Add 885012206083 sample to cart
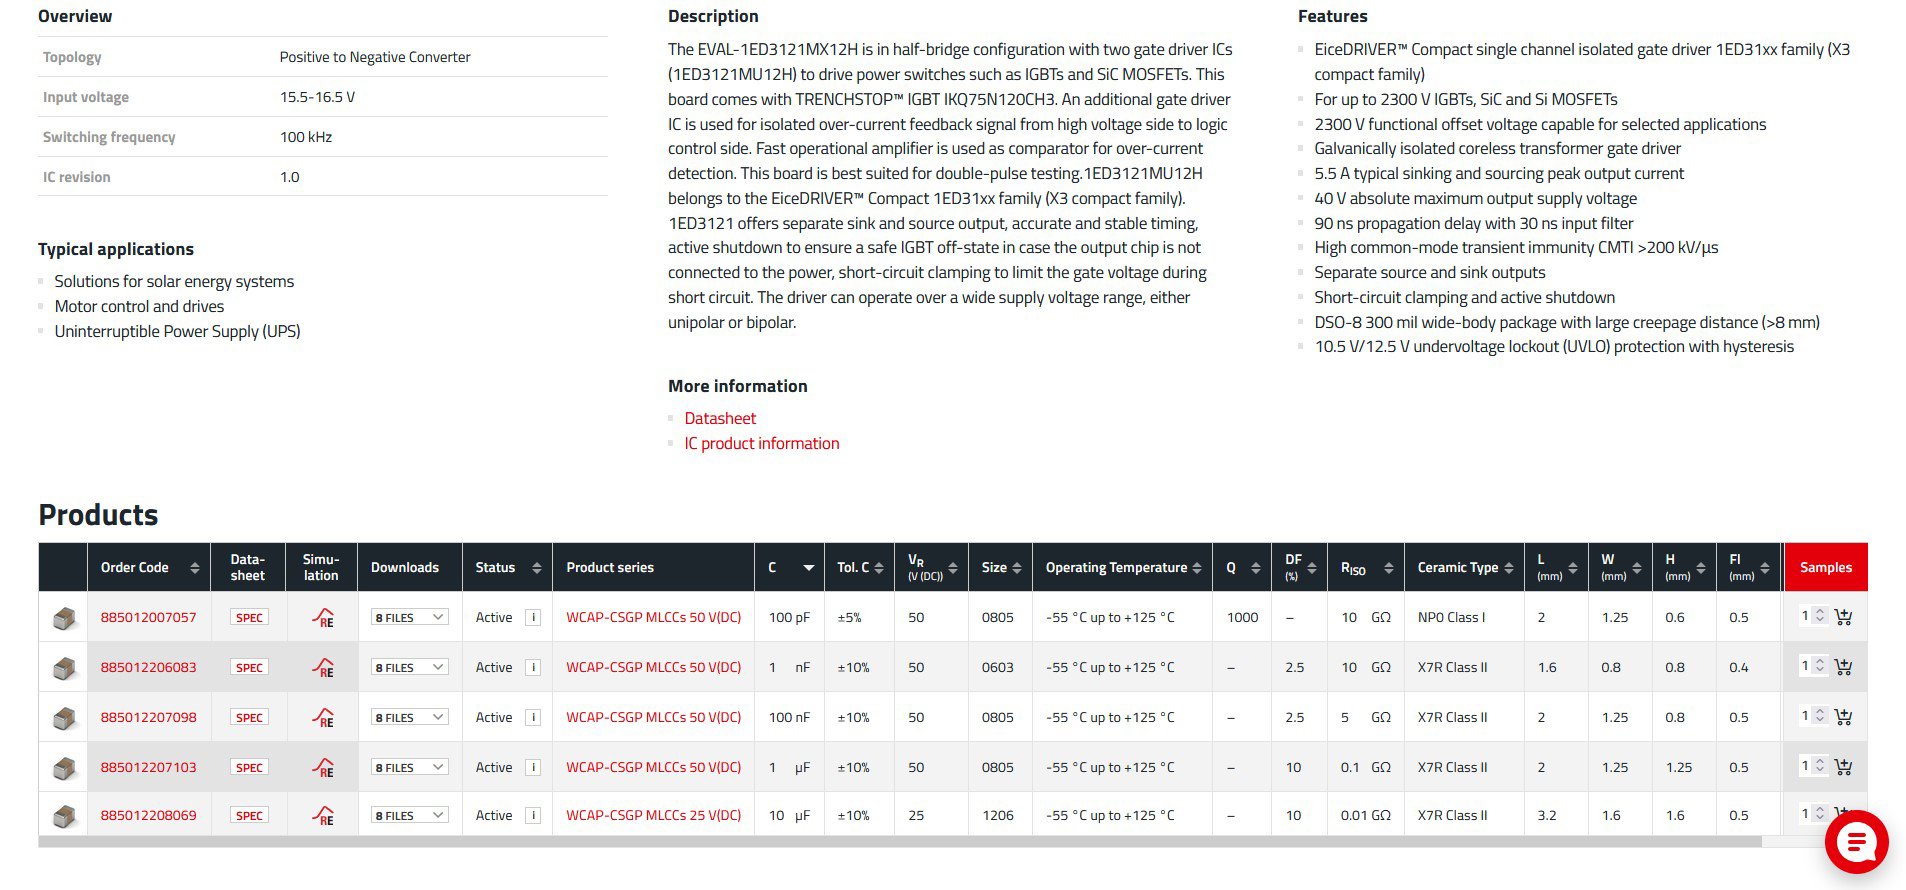 [x=1843, y=667]
